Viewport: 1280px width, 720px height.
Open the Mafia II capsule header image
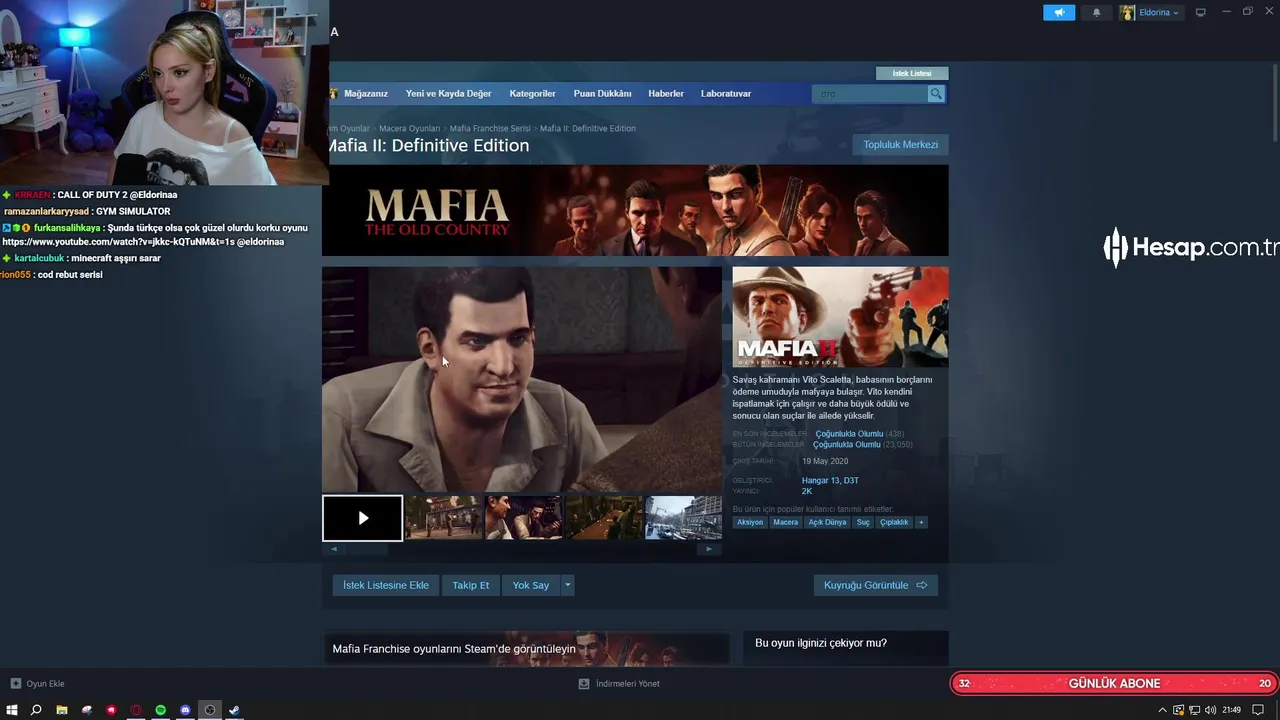[x=840, y=317]
